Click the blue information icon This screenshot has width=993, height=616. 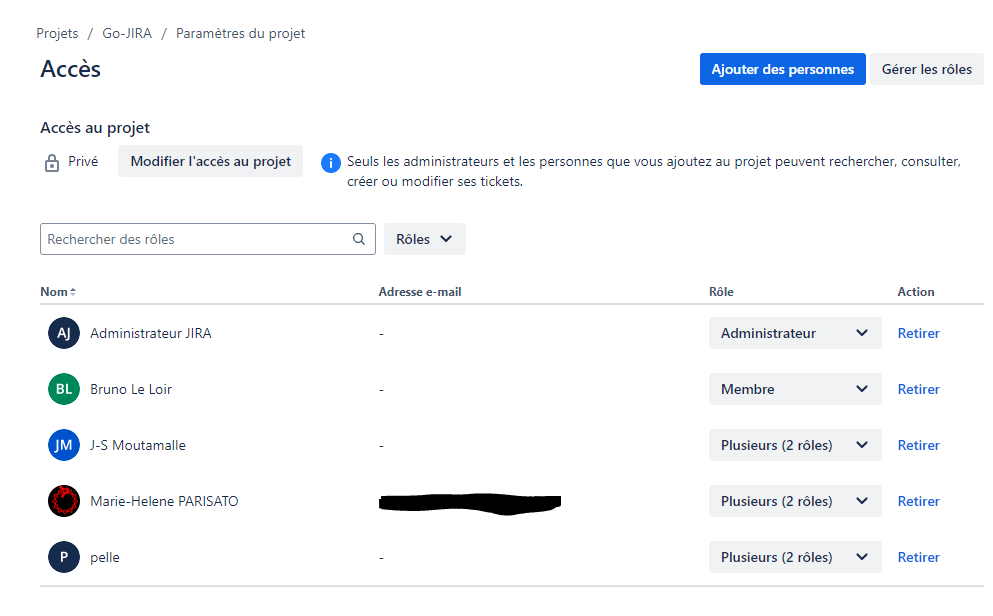coord(330,161)
